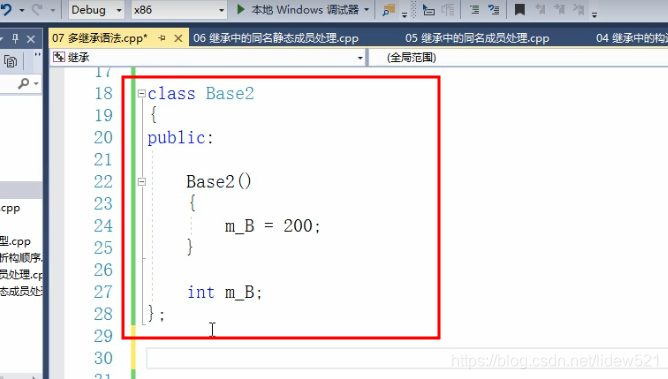668x379 pixels.
Task: Click the uncomment selection toolbar icon
Action: coord(448,9)
